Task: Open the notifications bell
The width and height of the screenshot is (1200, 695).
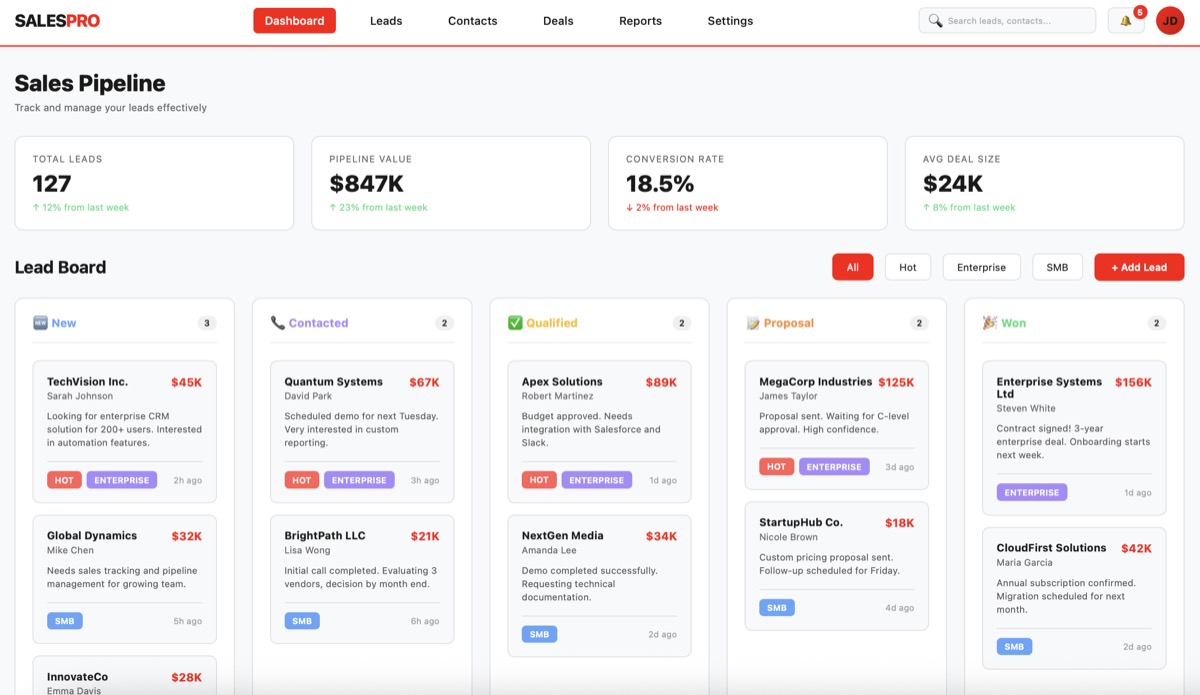Action: pyautogui.click(x=1125, y=20)
